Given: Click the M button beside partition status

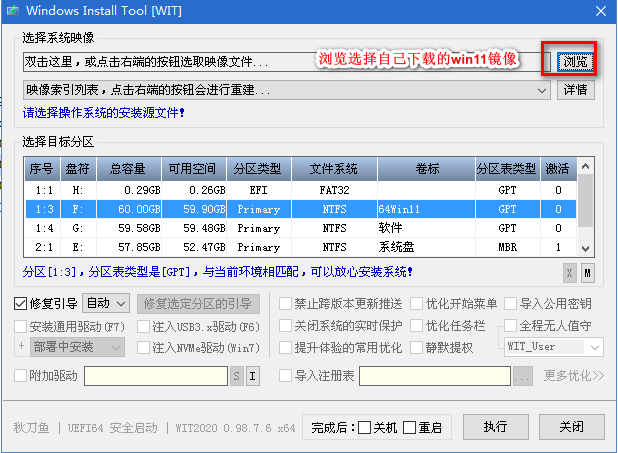Looking at the screenshot, I should click(x=588, y=273).
